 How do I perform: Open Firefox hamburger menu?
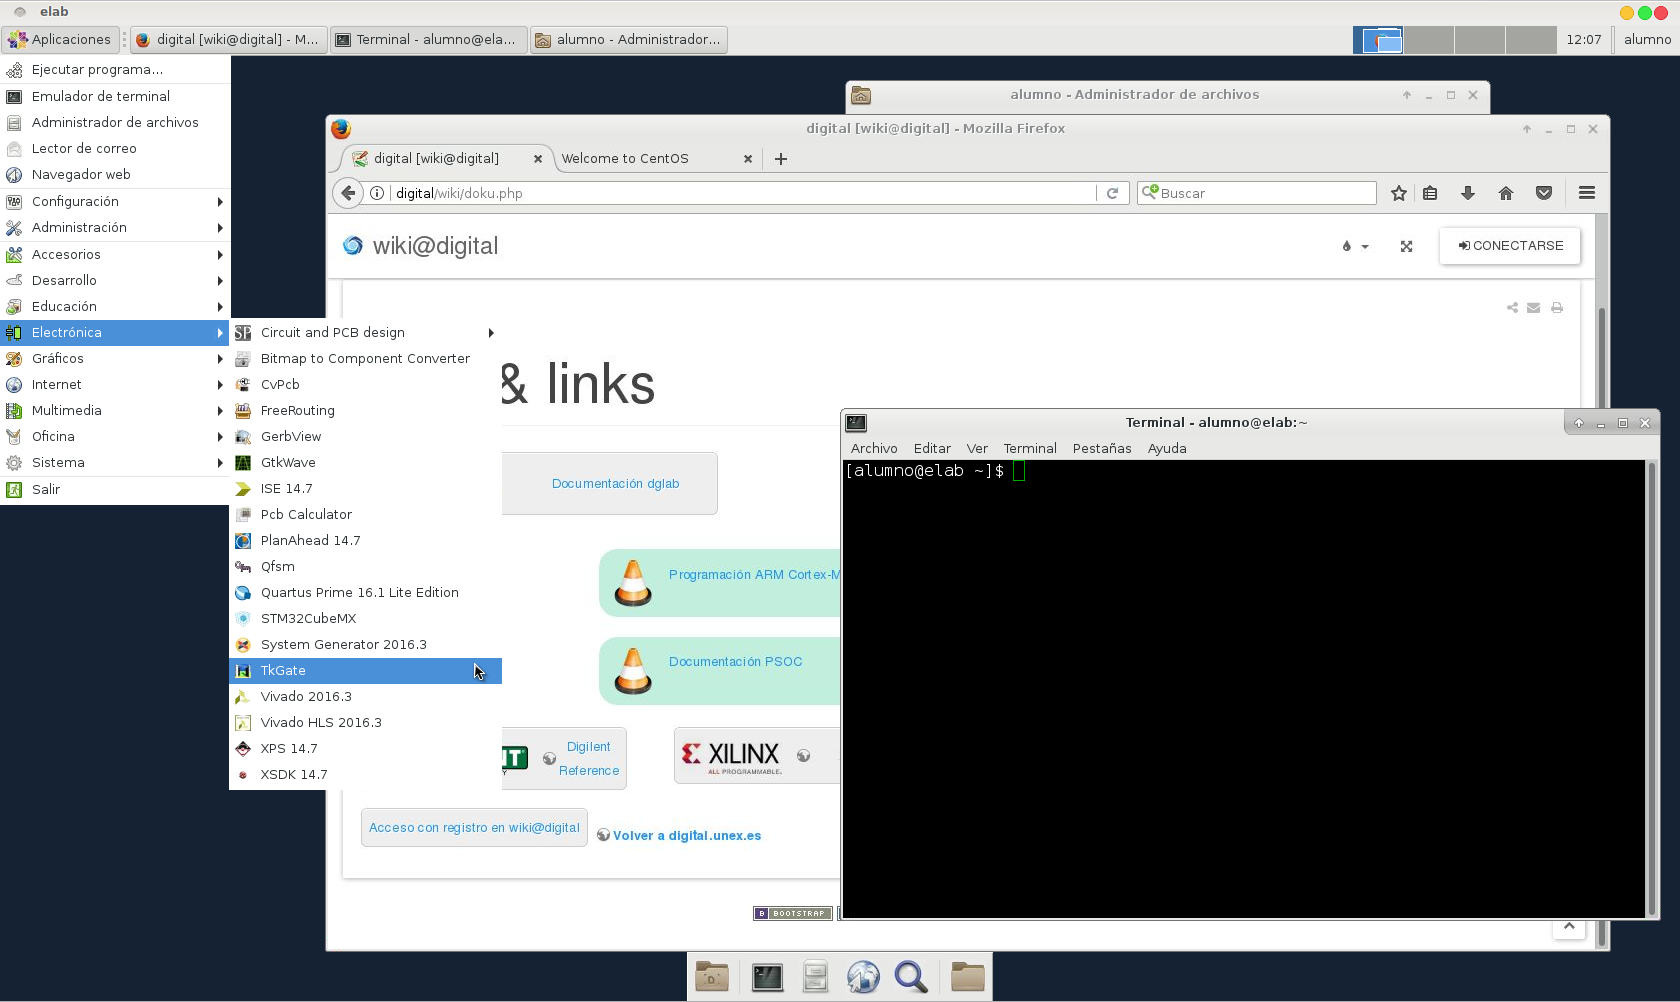1586,193
